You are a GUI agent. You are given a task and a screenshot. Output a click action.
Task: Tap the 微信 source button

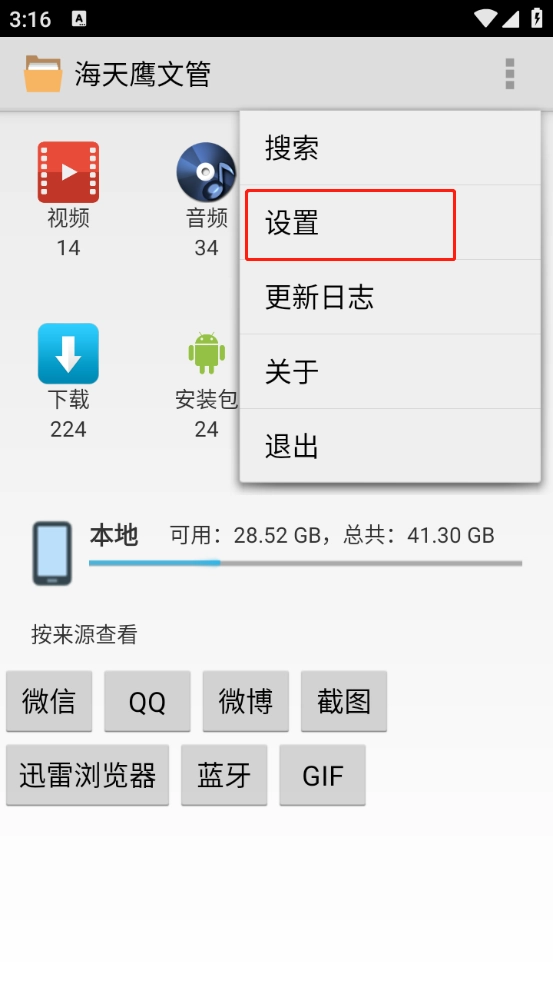point(49,701)
